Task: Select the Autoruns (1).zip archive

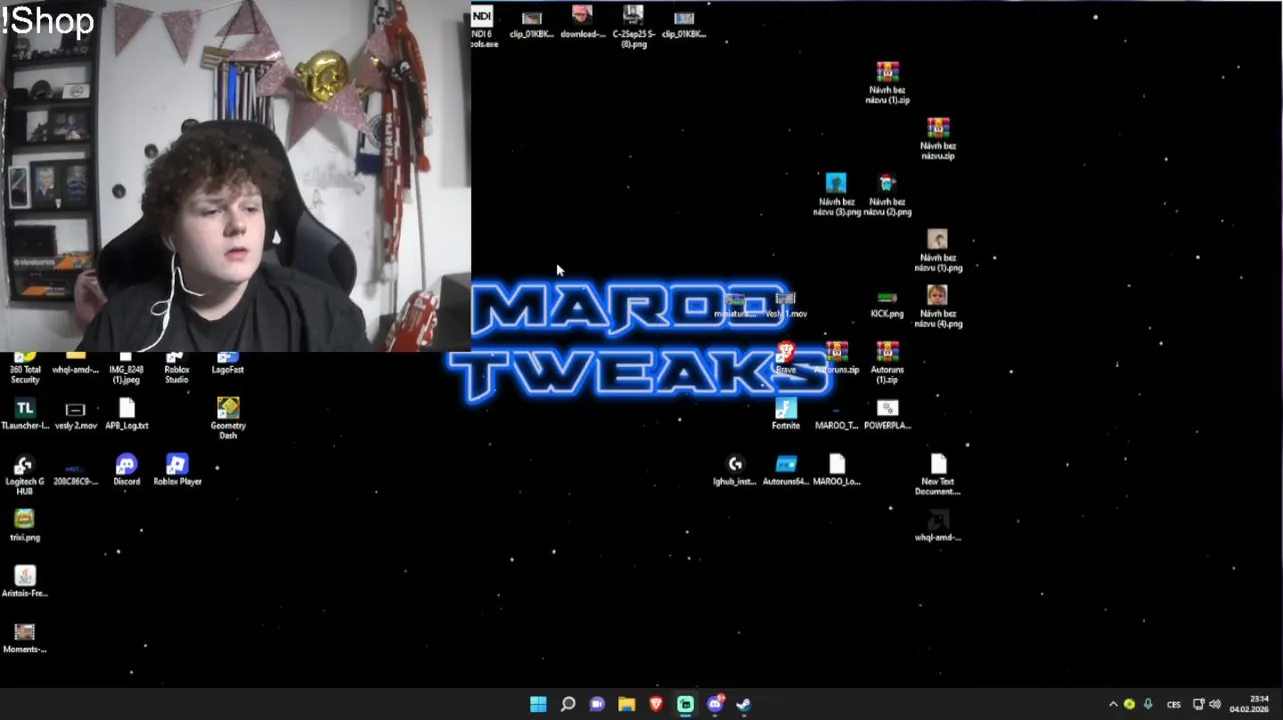Action: coord(887,363)
